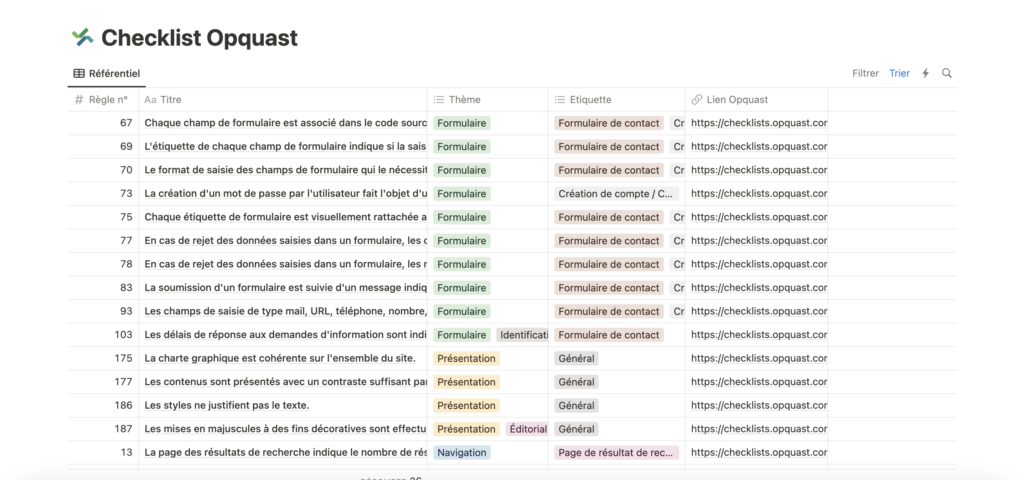
Task: Select rule number 175 cell
Action: click(x=103, y=358)
